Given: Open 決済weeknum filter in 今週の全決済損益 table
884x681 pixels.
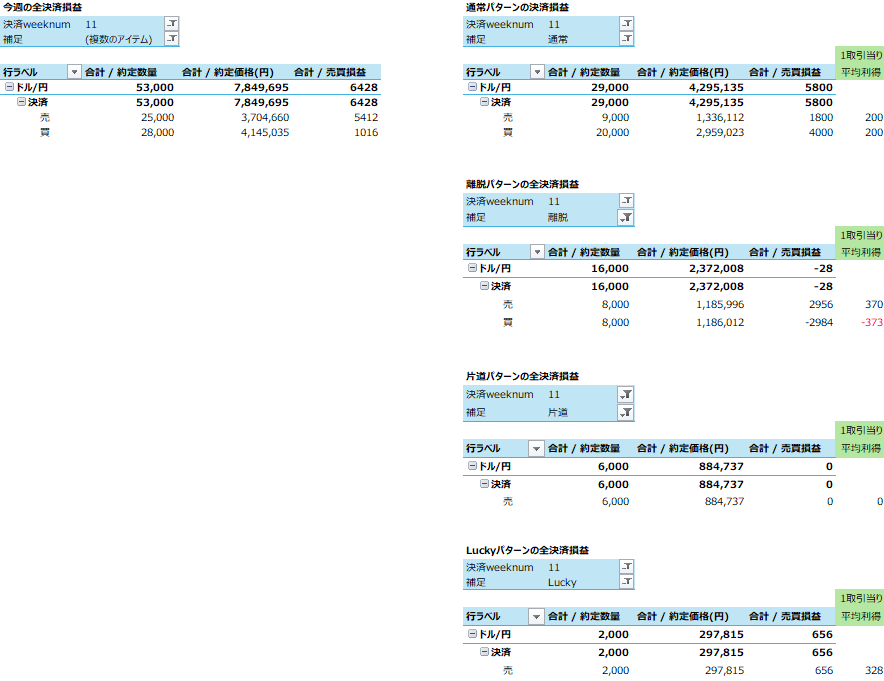Looking at the screenshot, I should pos(171,24).
